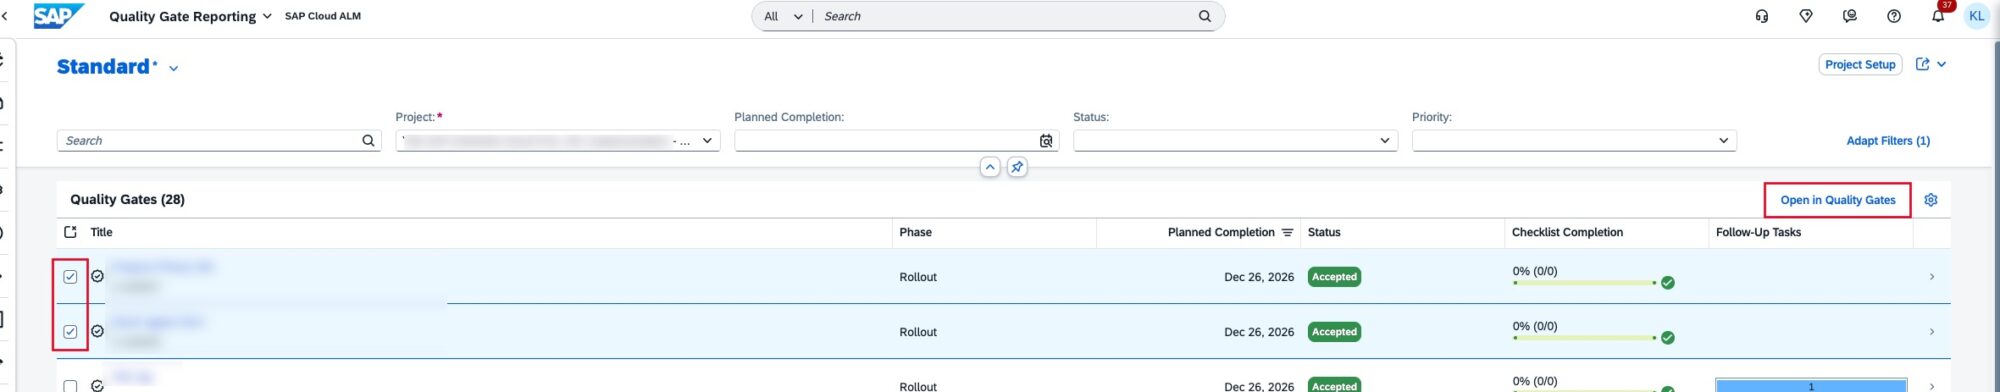
Task: Collapse the header with the up chevron
Action: click(x=989, y=167)
